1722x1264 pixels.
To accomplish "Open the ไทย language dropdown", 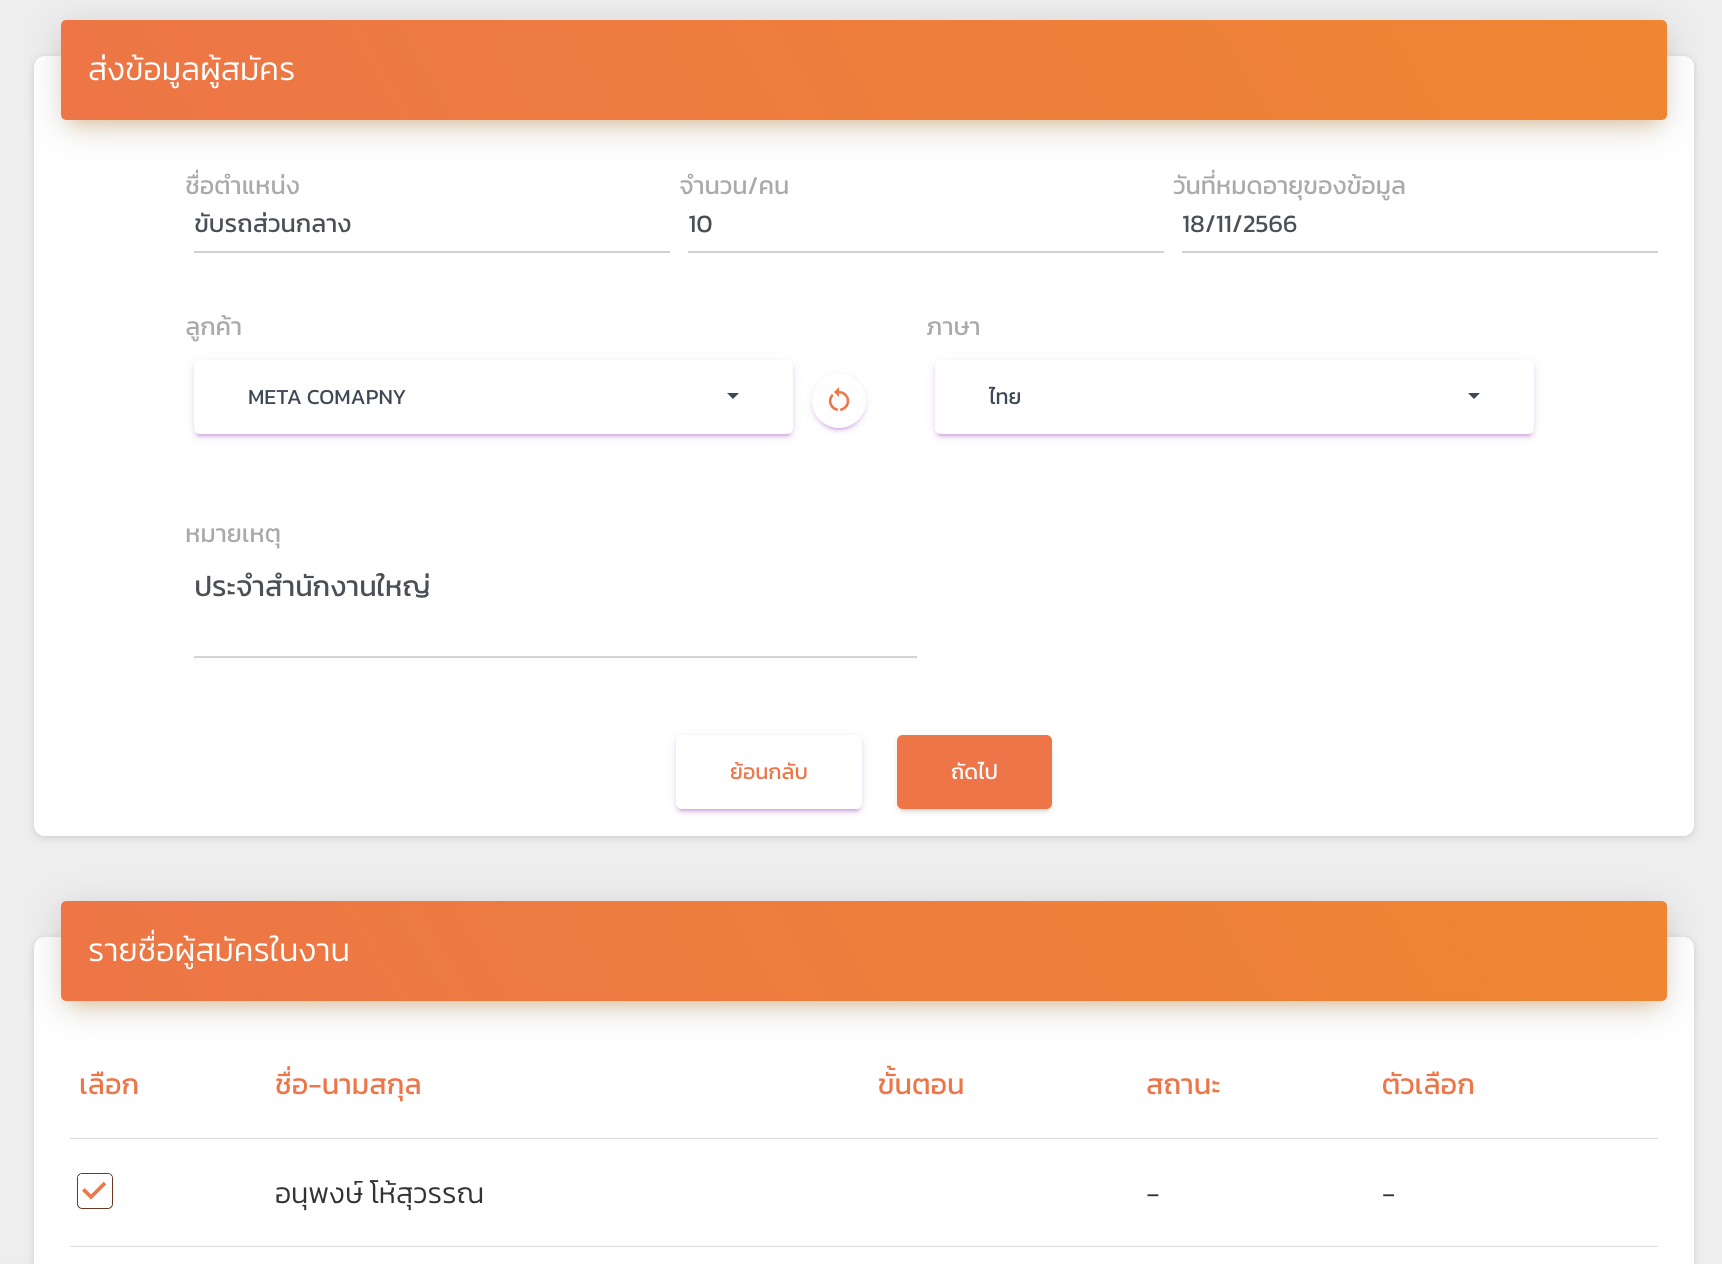I will tap(1232, 397).
